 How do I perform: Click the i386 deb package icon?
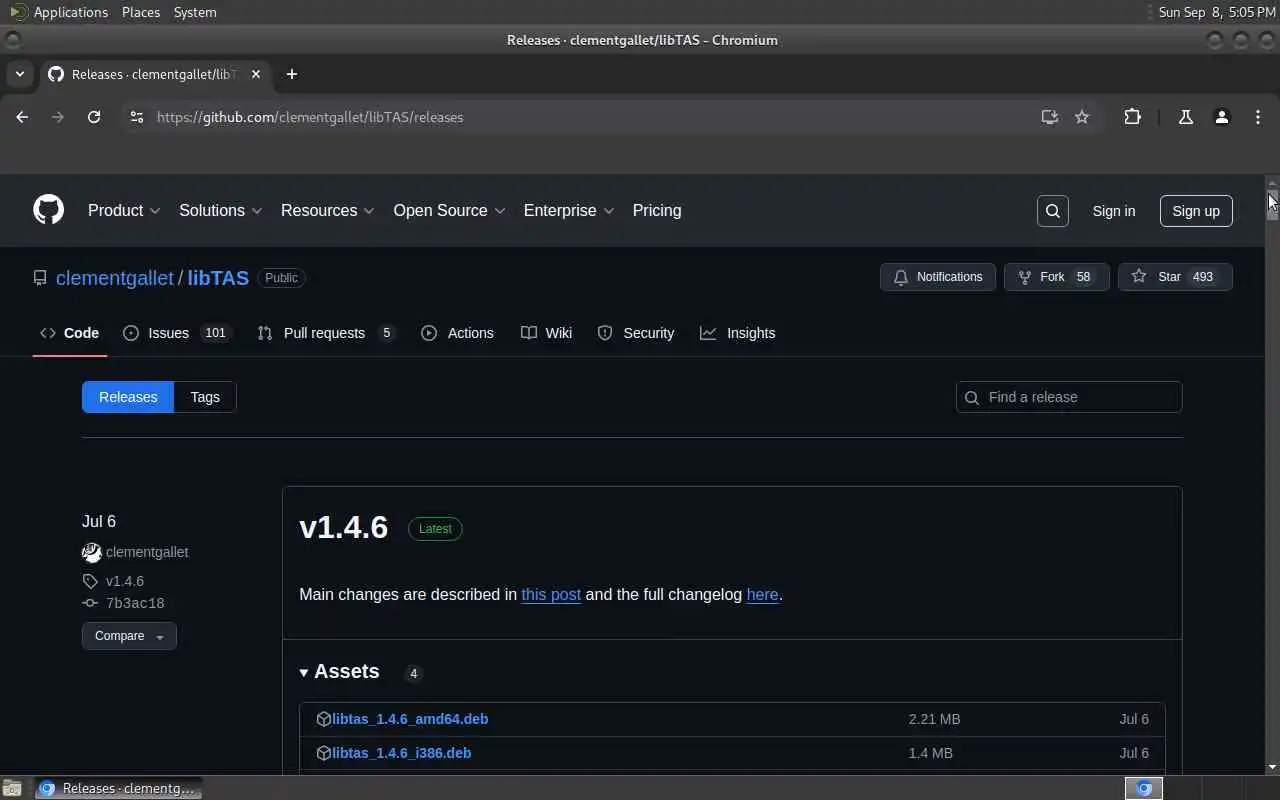coord(323,753)
